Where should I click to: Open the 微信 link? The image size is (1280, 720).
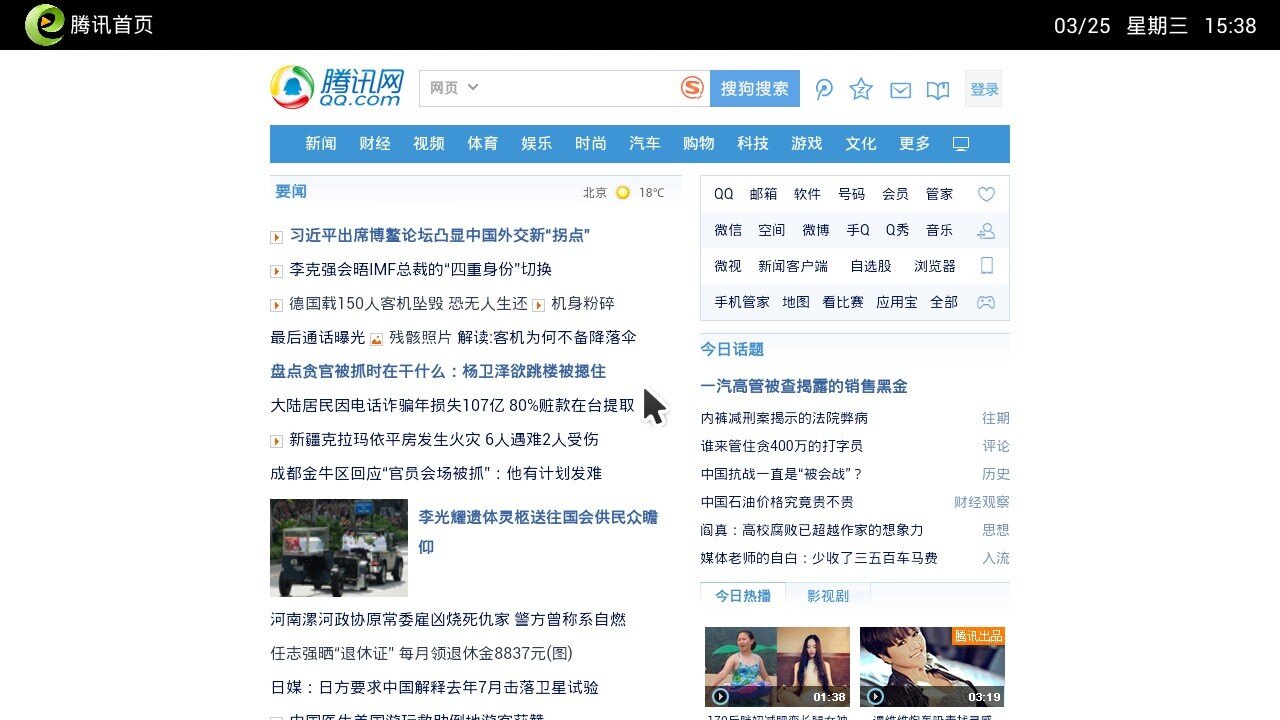click(728, 230)
